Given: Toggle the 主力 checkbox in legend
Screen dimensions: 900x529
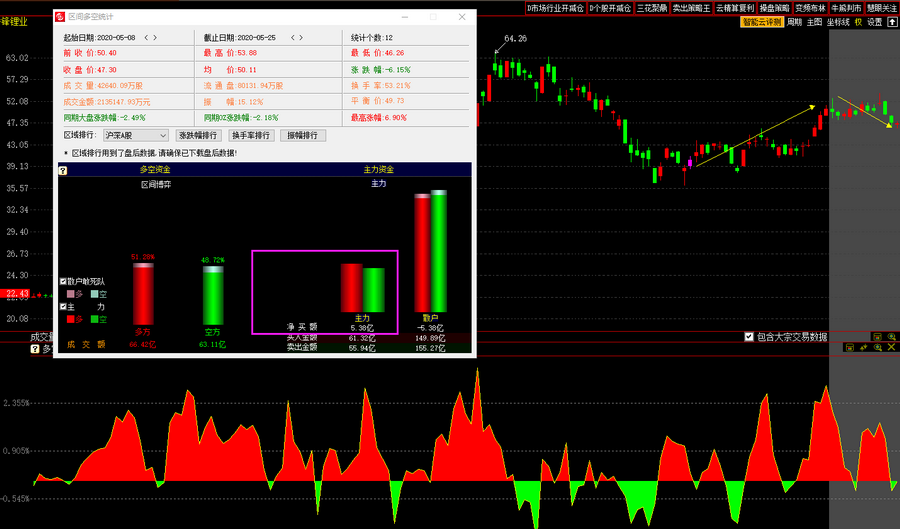Looking at the screenshot, I should pyautogui.click(x=65, y=307).
